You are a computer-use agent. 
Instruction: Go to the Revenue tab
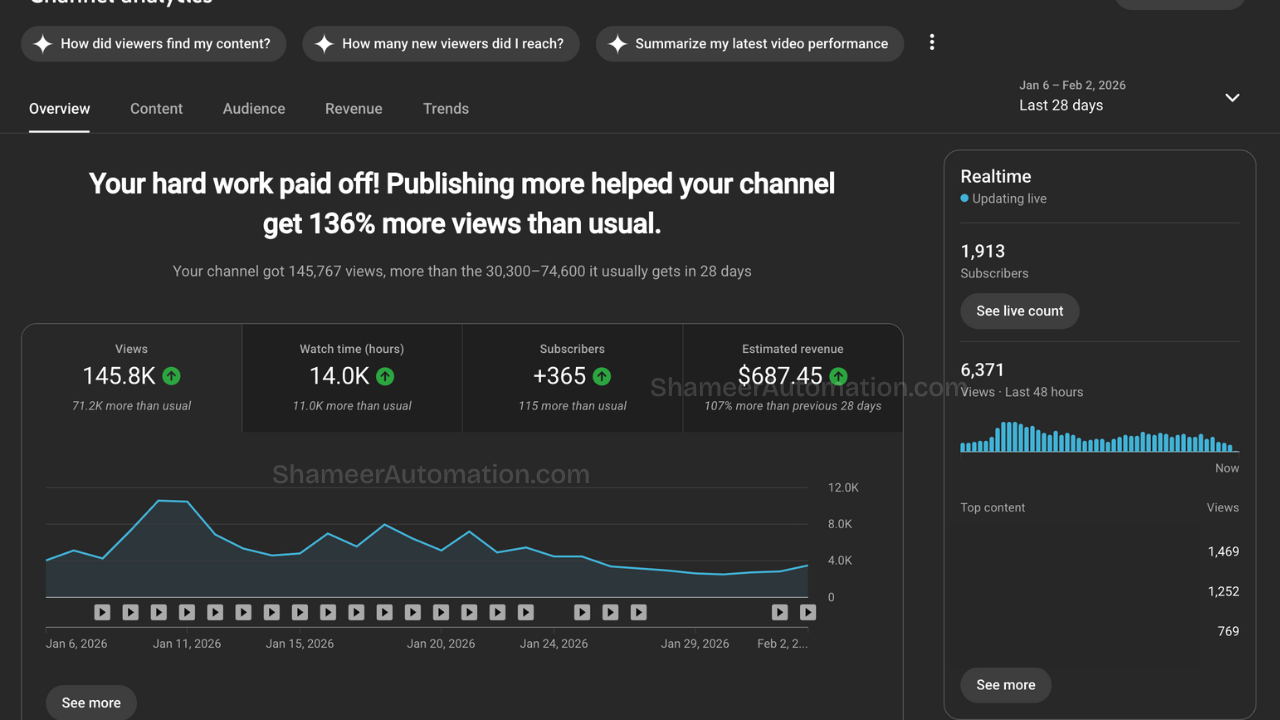[x=353, y=109]
